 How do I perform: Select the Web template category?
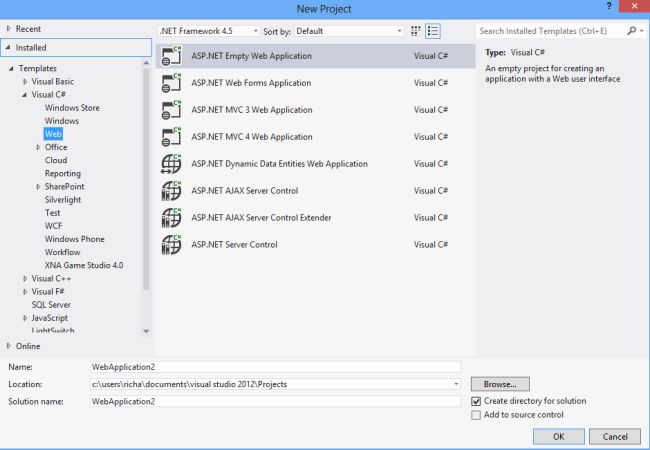[x=53, y=134]
